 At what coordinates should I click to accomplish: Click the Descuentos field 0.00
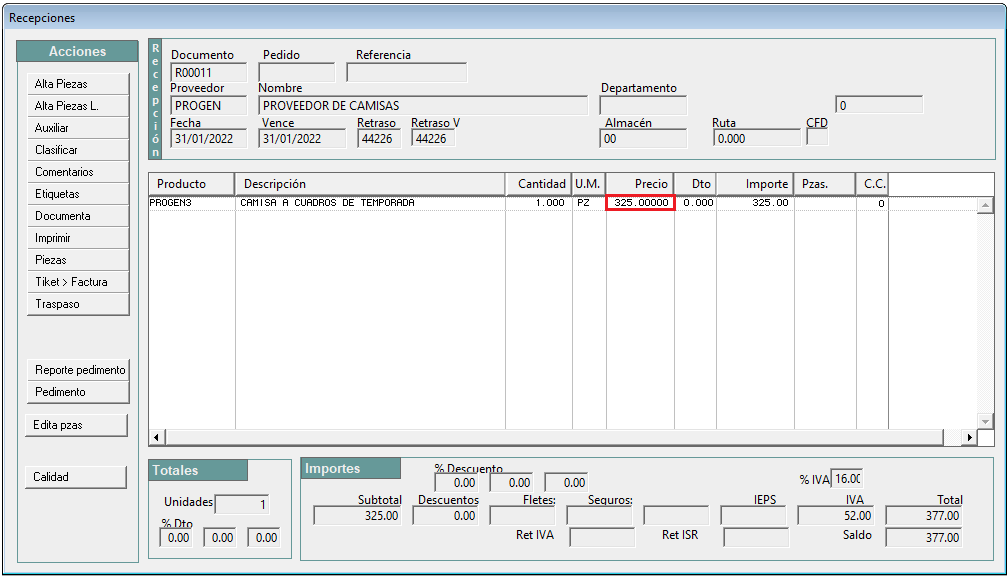446,515
